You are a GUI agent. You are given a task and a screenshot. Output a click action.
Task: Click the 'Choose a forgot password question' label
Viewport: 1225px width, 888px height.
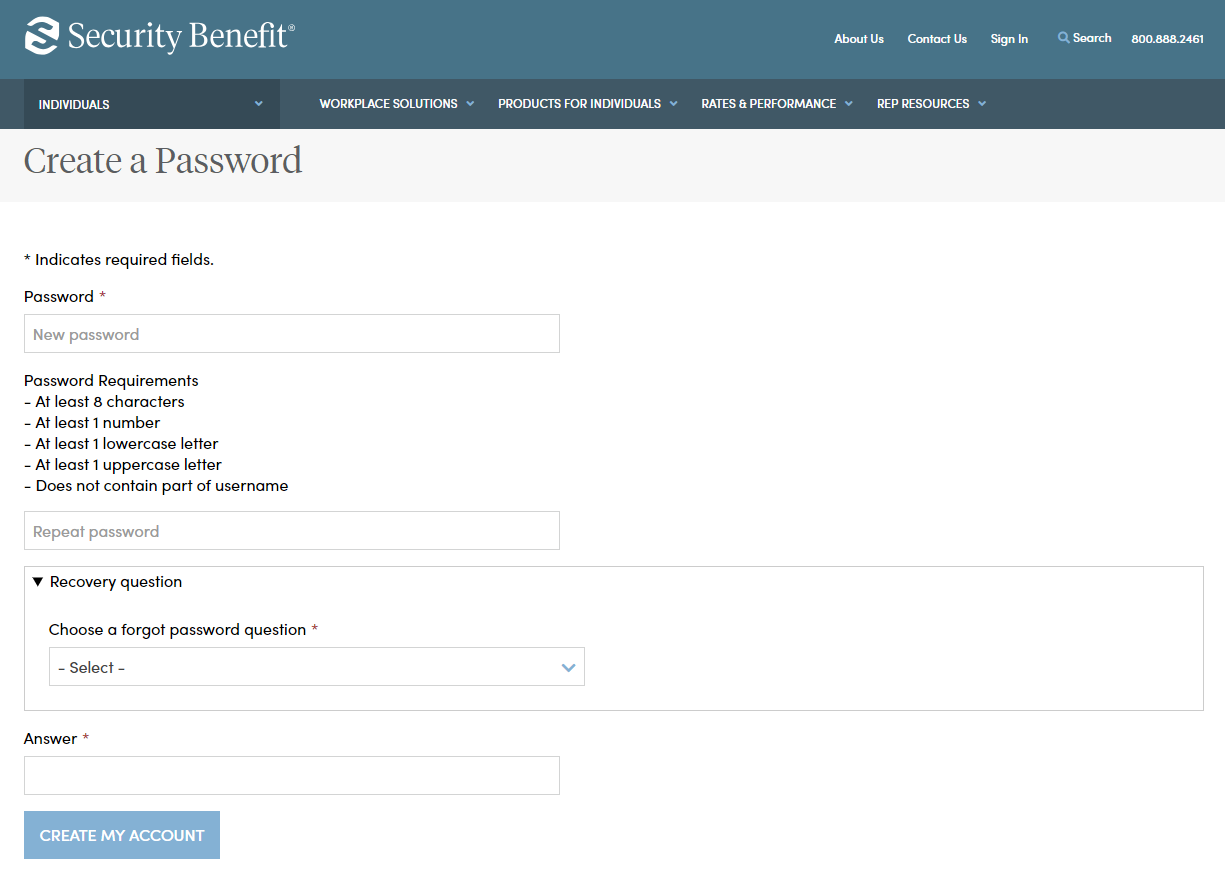[x=178, y=630]
